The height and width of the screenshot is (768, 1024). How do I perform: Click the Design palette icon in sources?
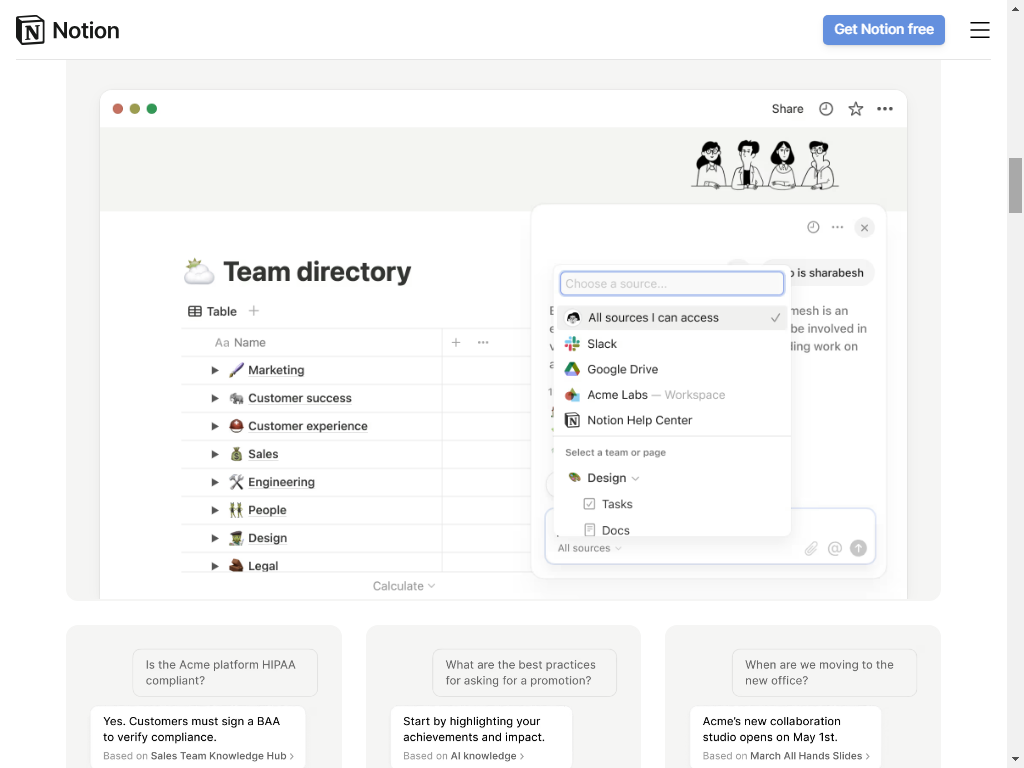[x=574, y=477]
